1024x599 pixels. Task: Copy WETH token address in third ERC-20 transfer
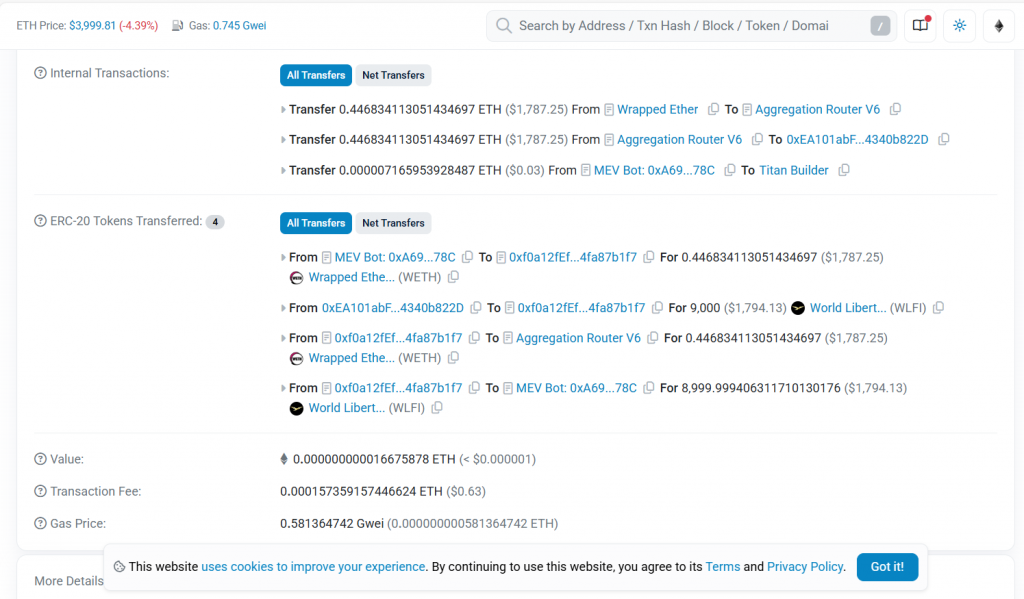[x=453, y=358]
